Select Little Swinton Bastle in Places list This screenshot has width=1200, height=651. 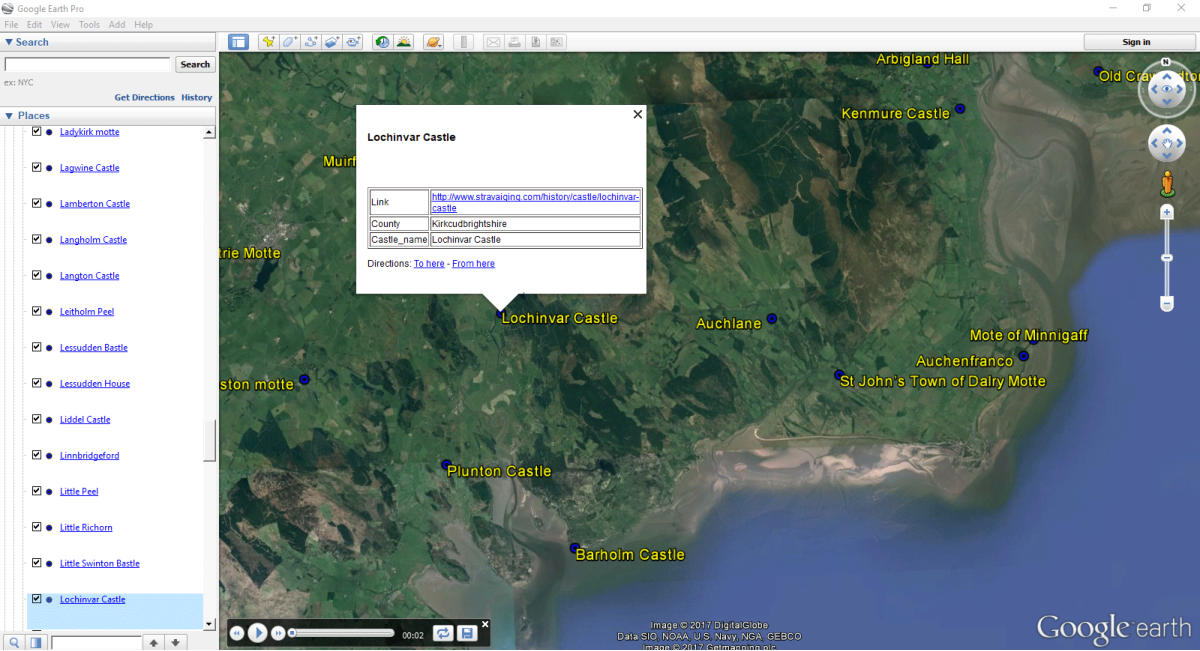pyautogui.click(x=100, y=564)
